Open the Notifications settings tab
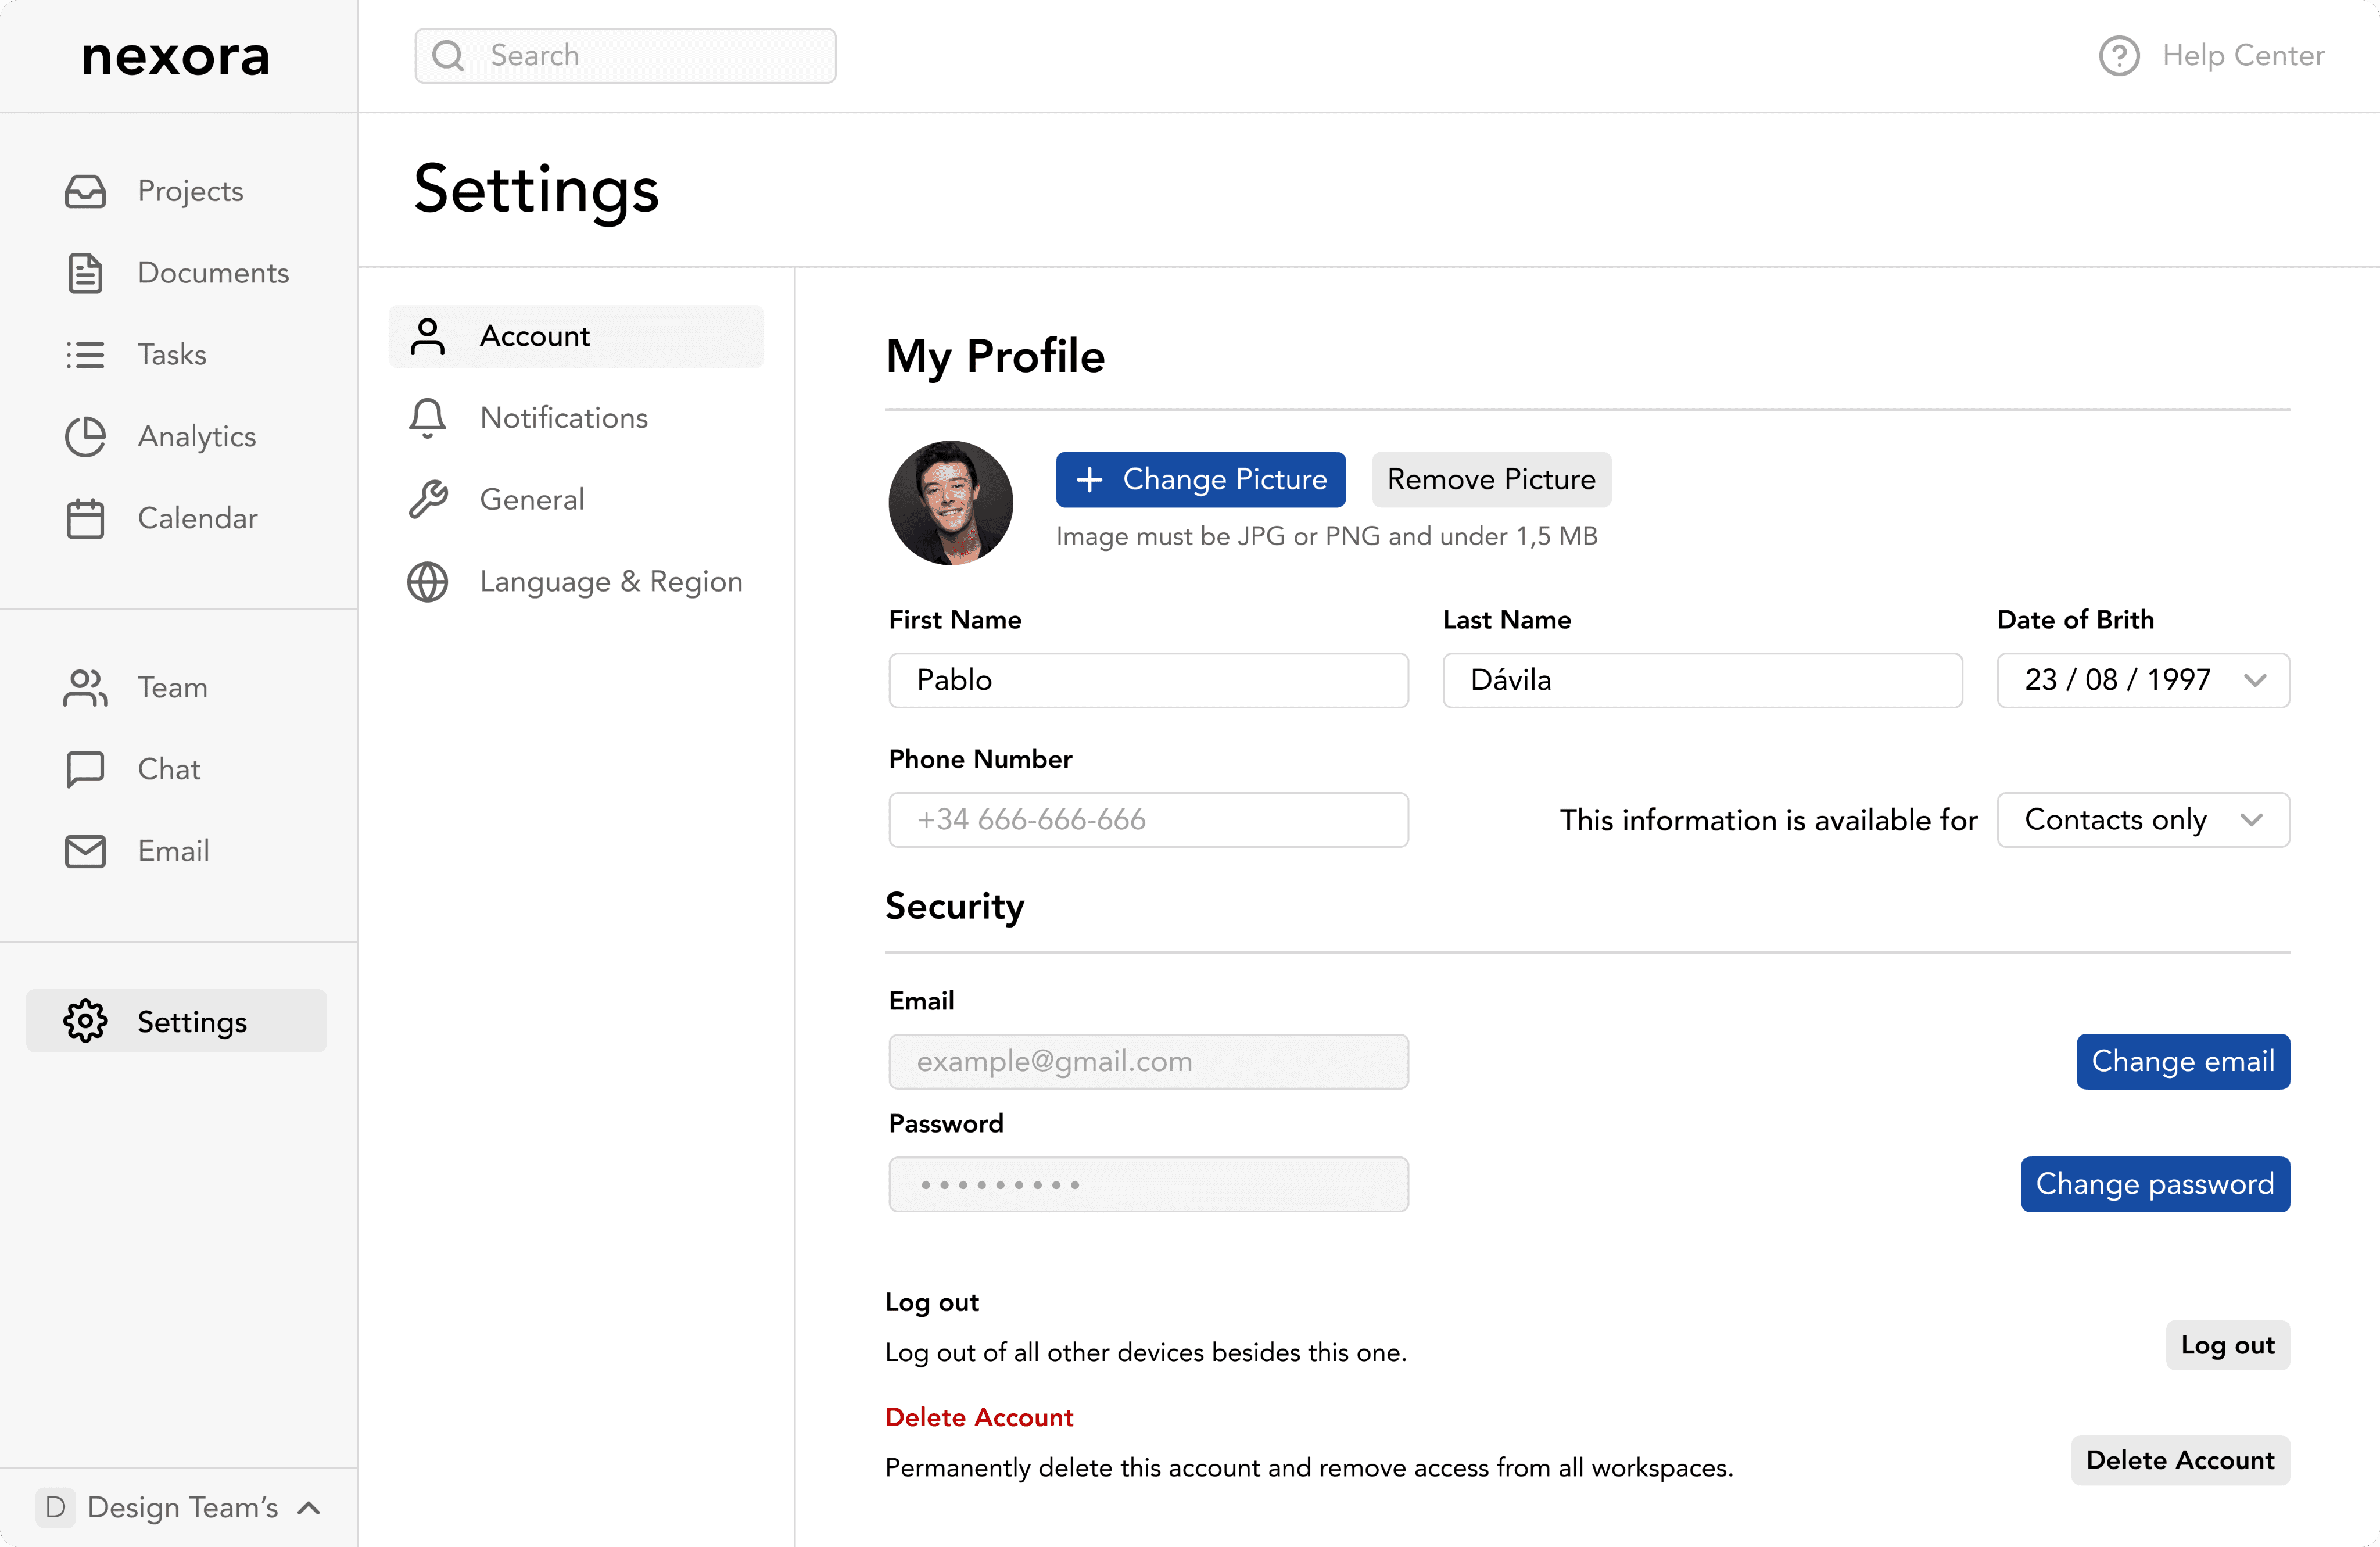 563,418
